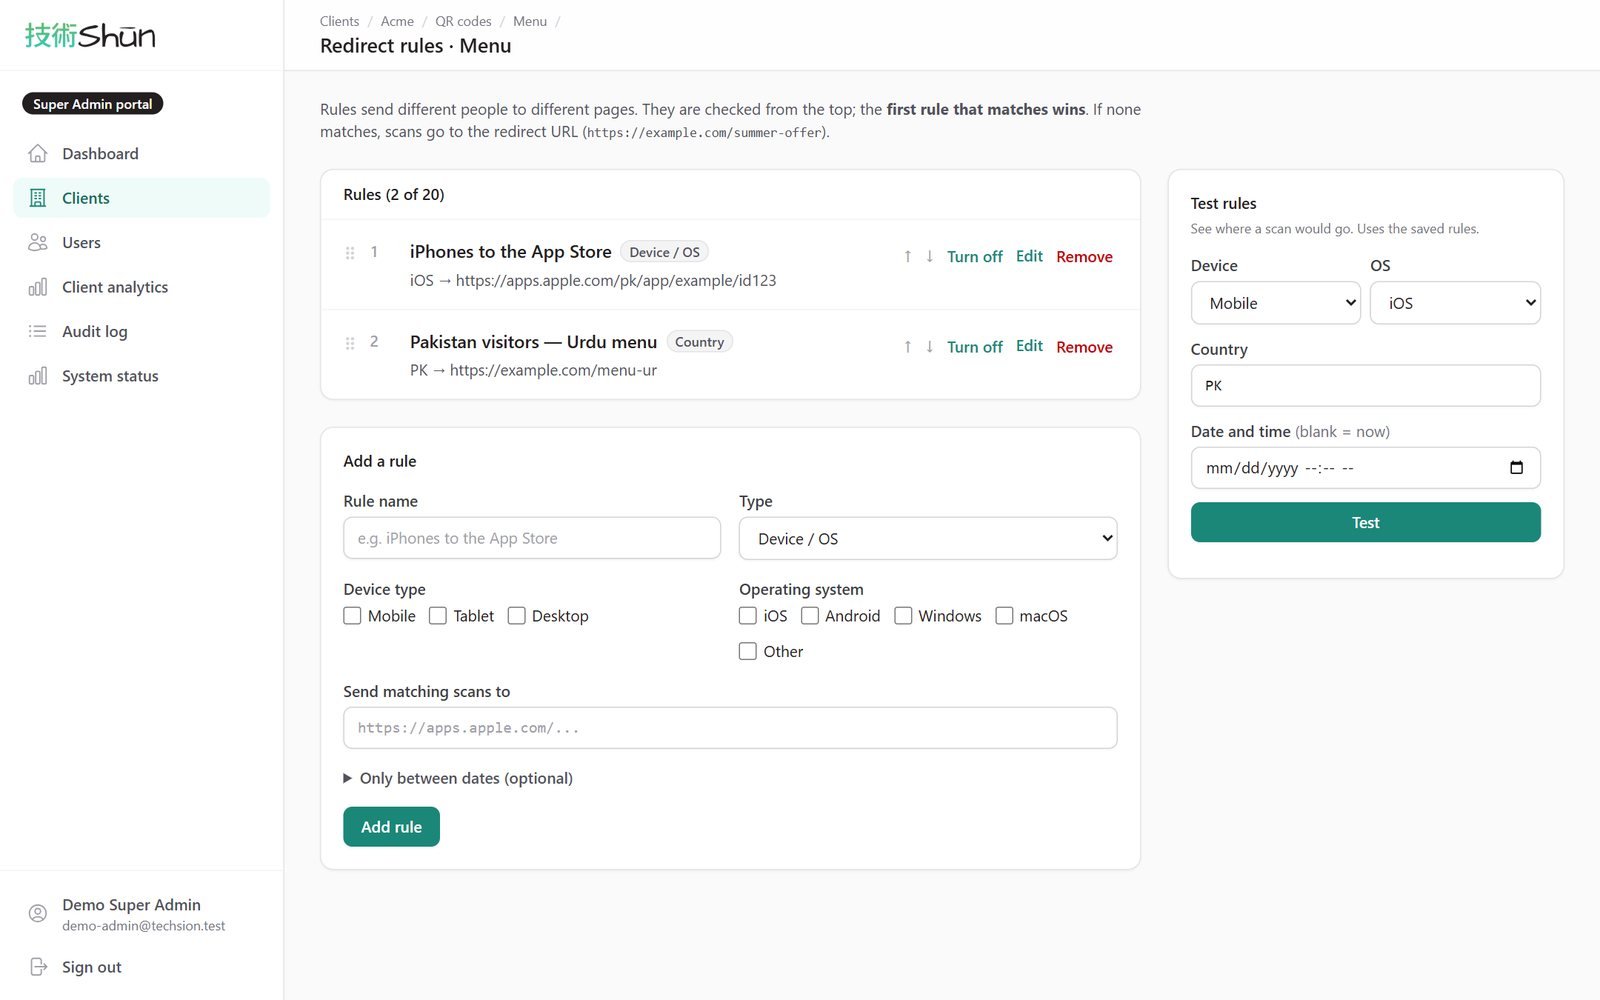Remove the iPhones to the App Store rule

(x=1084, y=257)
